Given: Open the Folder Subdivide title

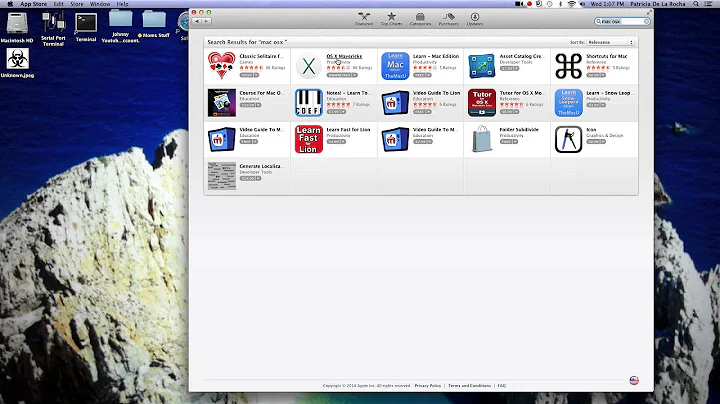Looking at the screenshot, I should tap(519, 129).
